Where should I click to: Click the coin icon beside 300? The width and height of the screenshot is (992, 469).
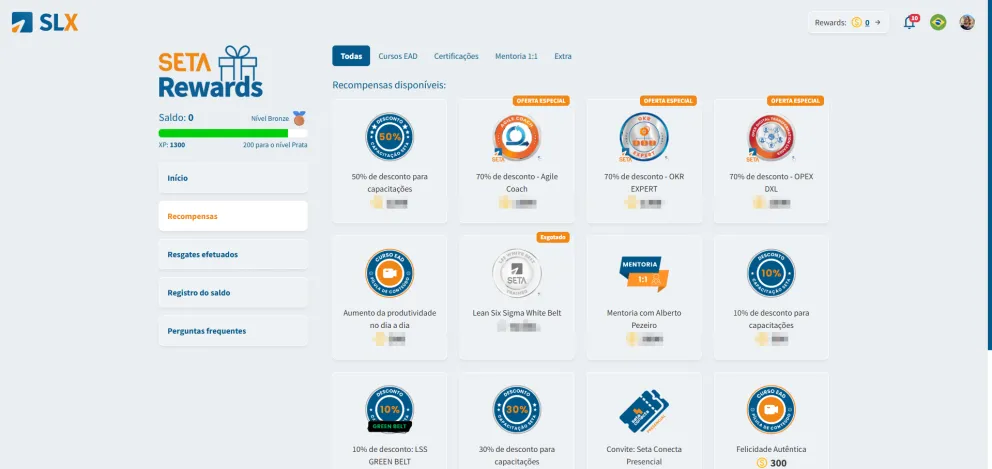point(762,463)
